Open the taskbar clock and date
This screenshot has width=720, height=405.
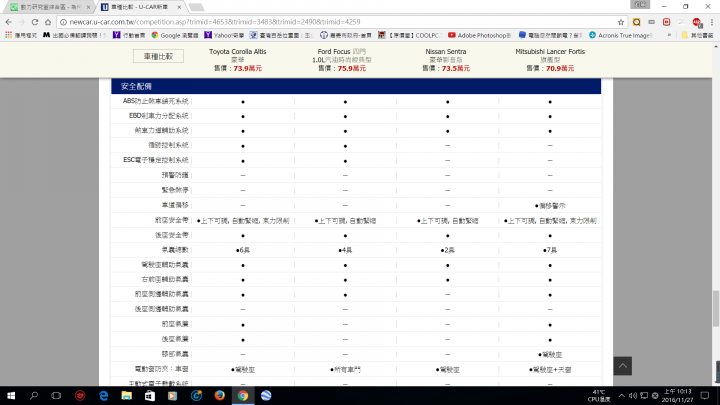point(678,395)
